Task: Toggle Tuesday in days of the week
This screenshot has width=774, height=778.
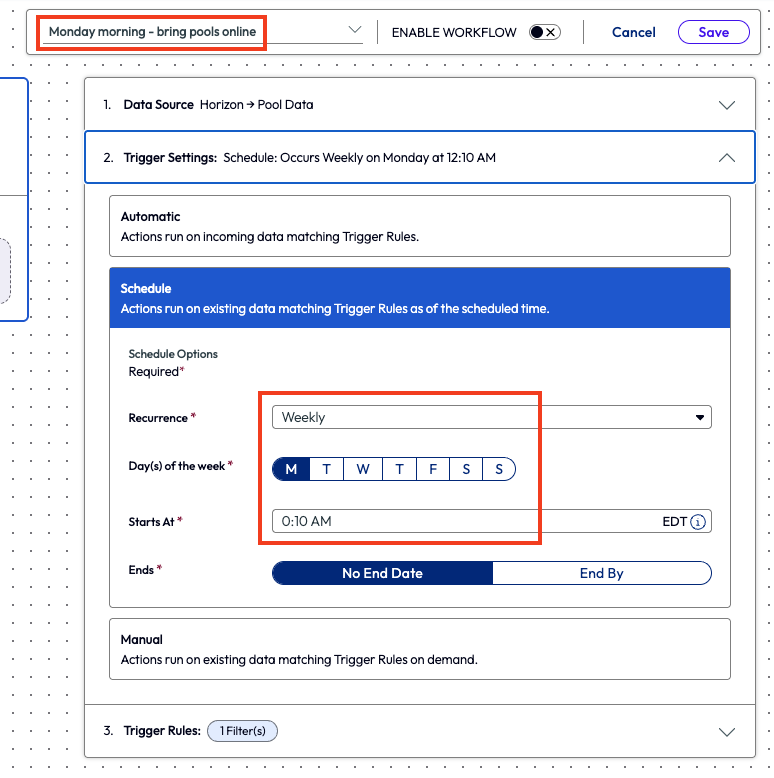Action: coord(326,469)
